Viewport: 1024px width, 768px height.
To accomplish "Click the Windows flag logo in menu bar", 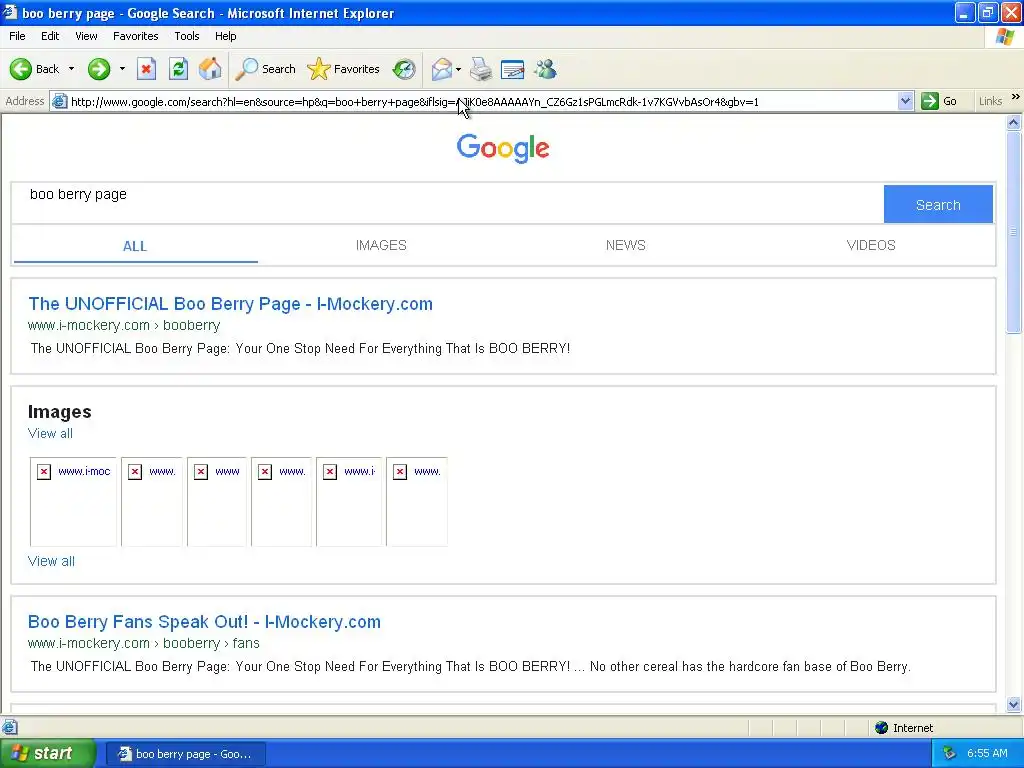I will pos(1005,37).
